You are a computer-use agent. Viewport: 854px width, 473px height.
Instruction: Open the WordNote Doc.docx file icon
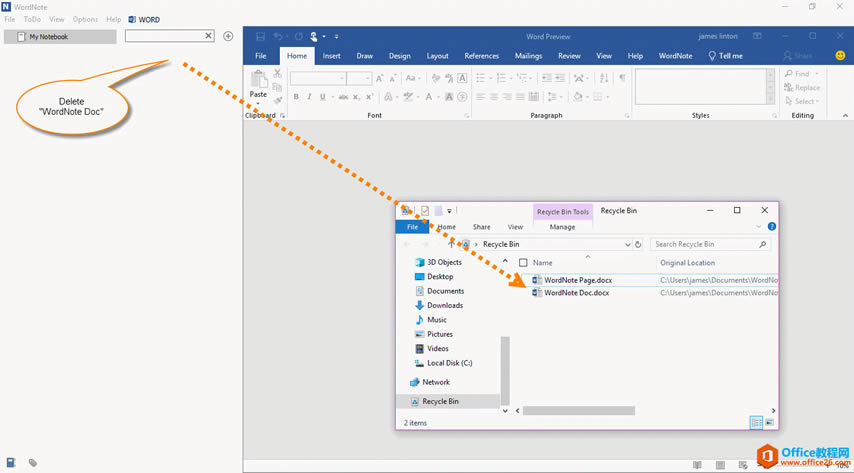coord(537,293)
